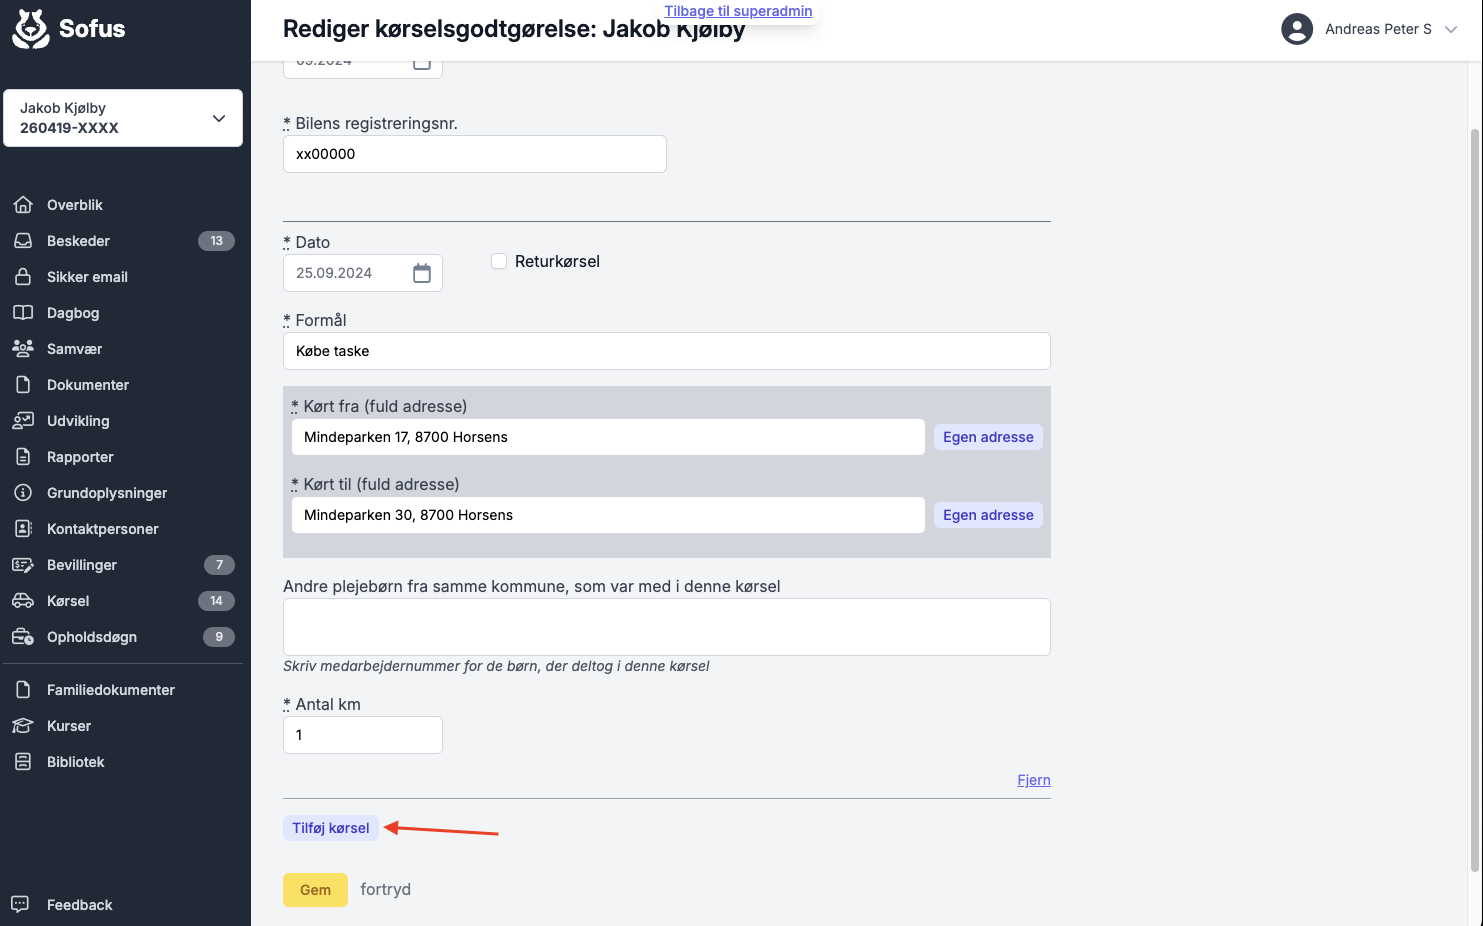Click the Dagbog book icon
This screenshot has height=926, width=1483.
[23, 313]
